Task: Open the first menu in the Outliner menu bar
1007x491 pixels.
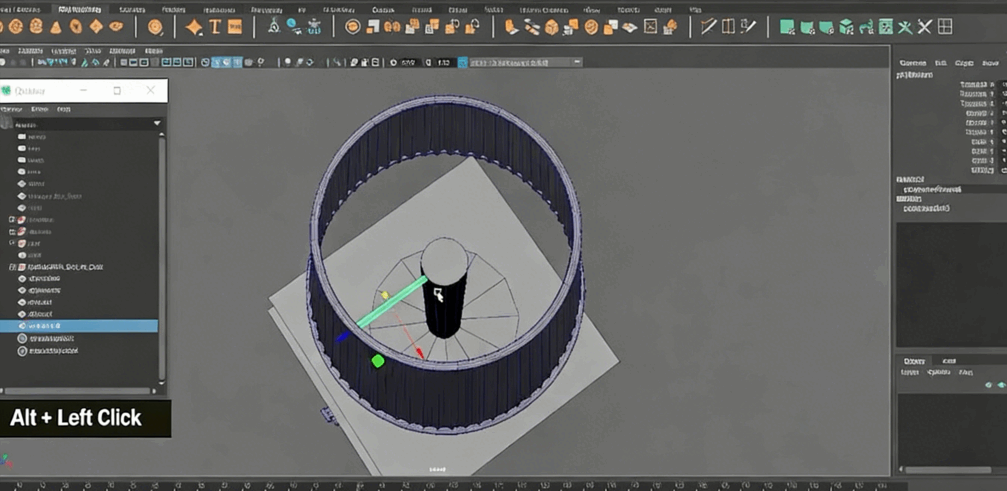Action: pyautogui.click(x=12, y=108)
